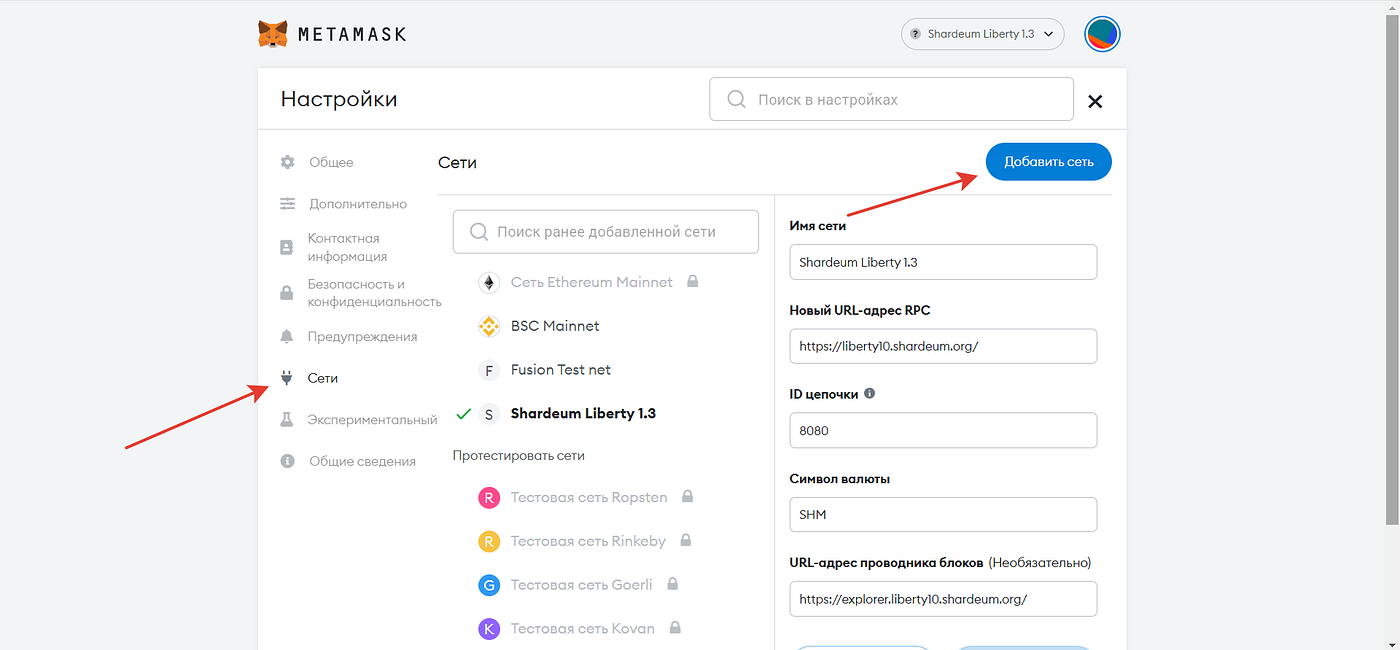Viewport: 1400px width, 650px height.
Task: Close the settings with the X button
Action: coord(1095,101)
